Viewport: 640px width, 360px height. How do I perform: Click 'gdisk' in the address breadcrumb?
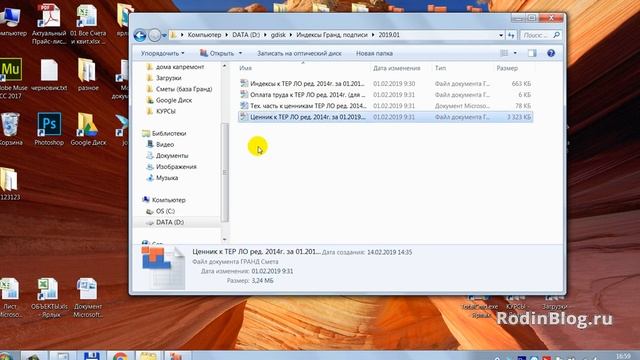tap(278, 35)
